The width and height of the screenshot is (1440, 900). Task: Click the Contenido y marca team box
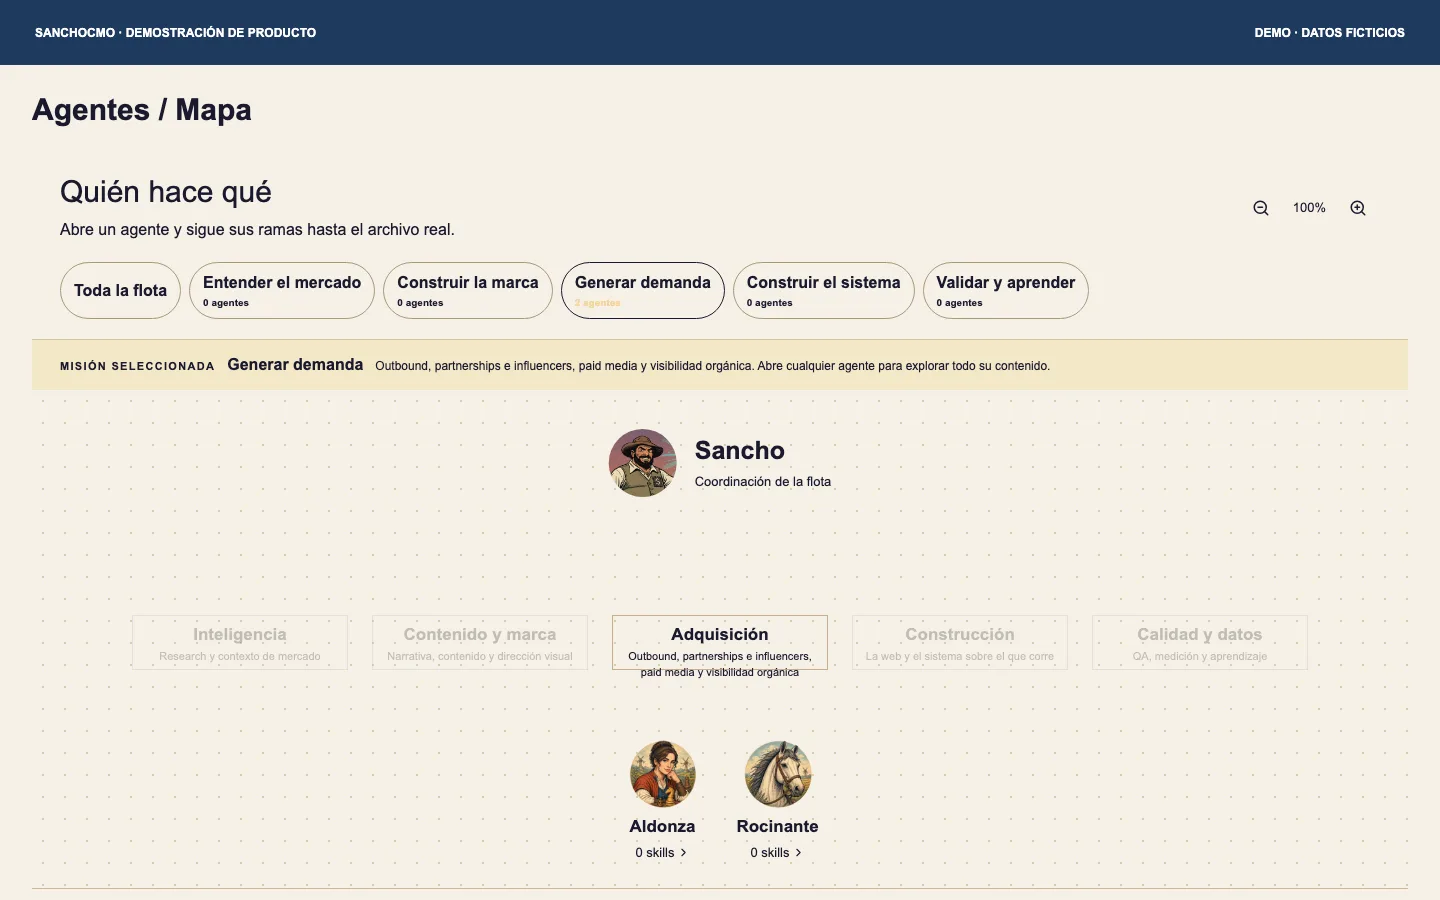pos(480,642)
